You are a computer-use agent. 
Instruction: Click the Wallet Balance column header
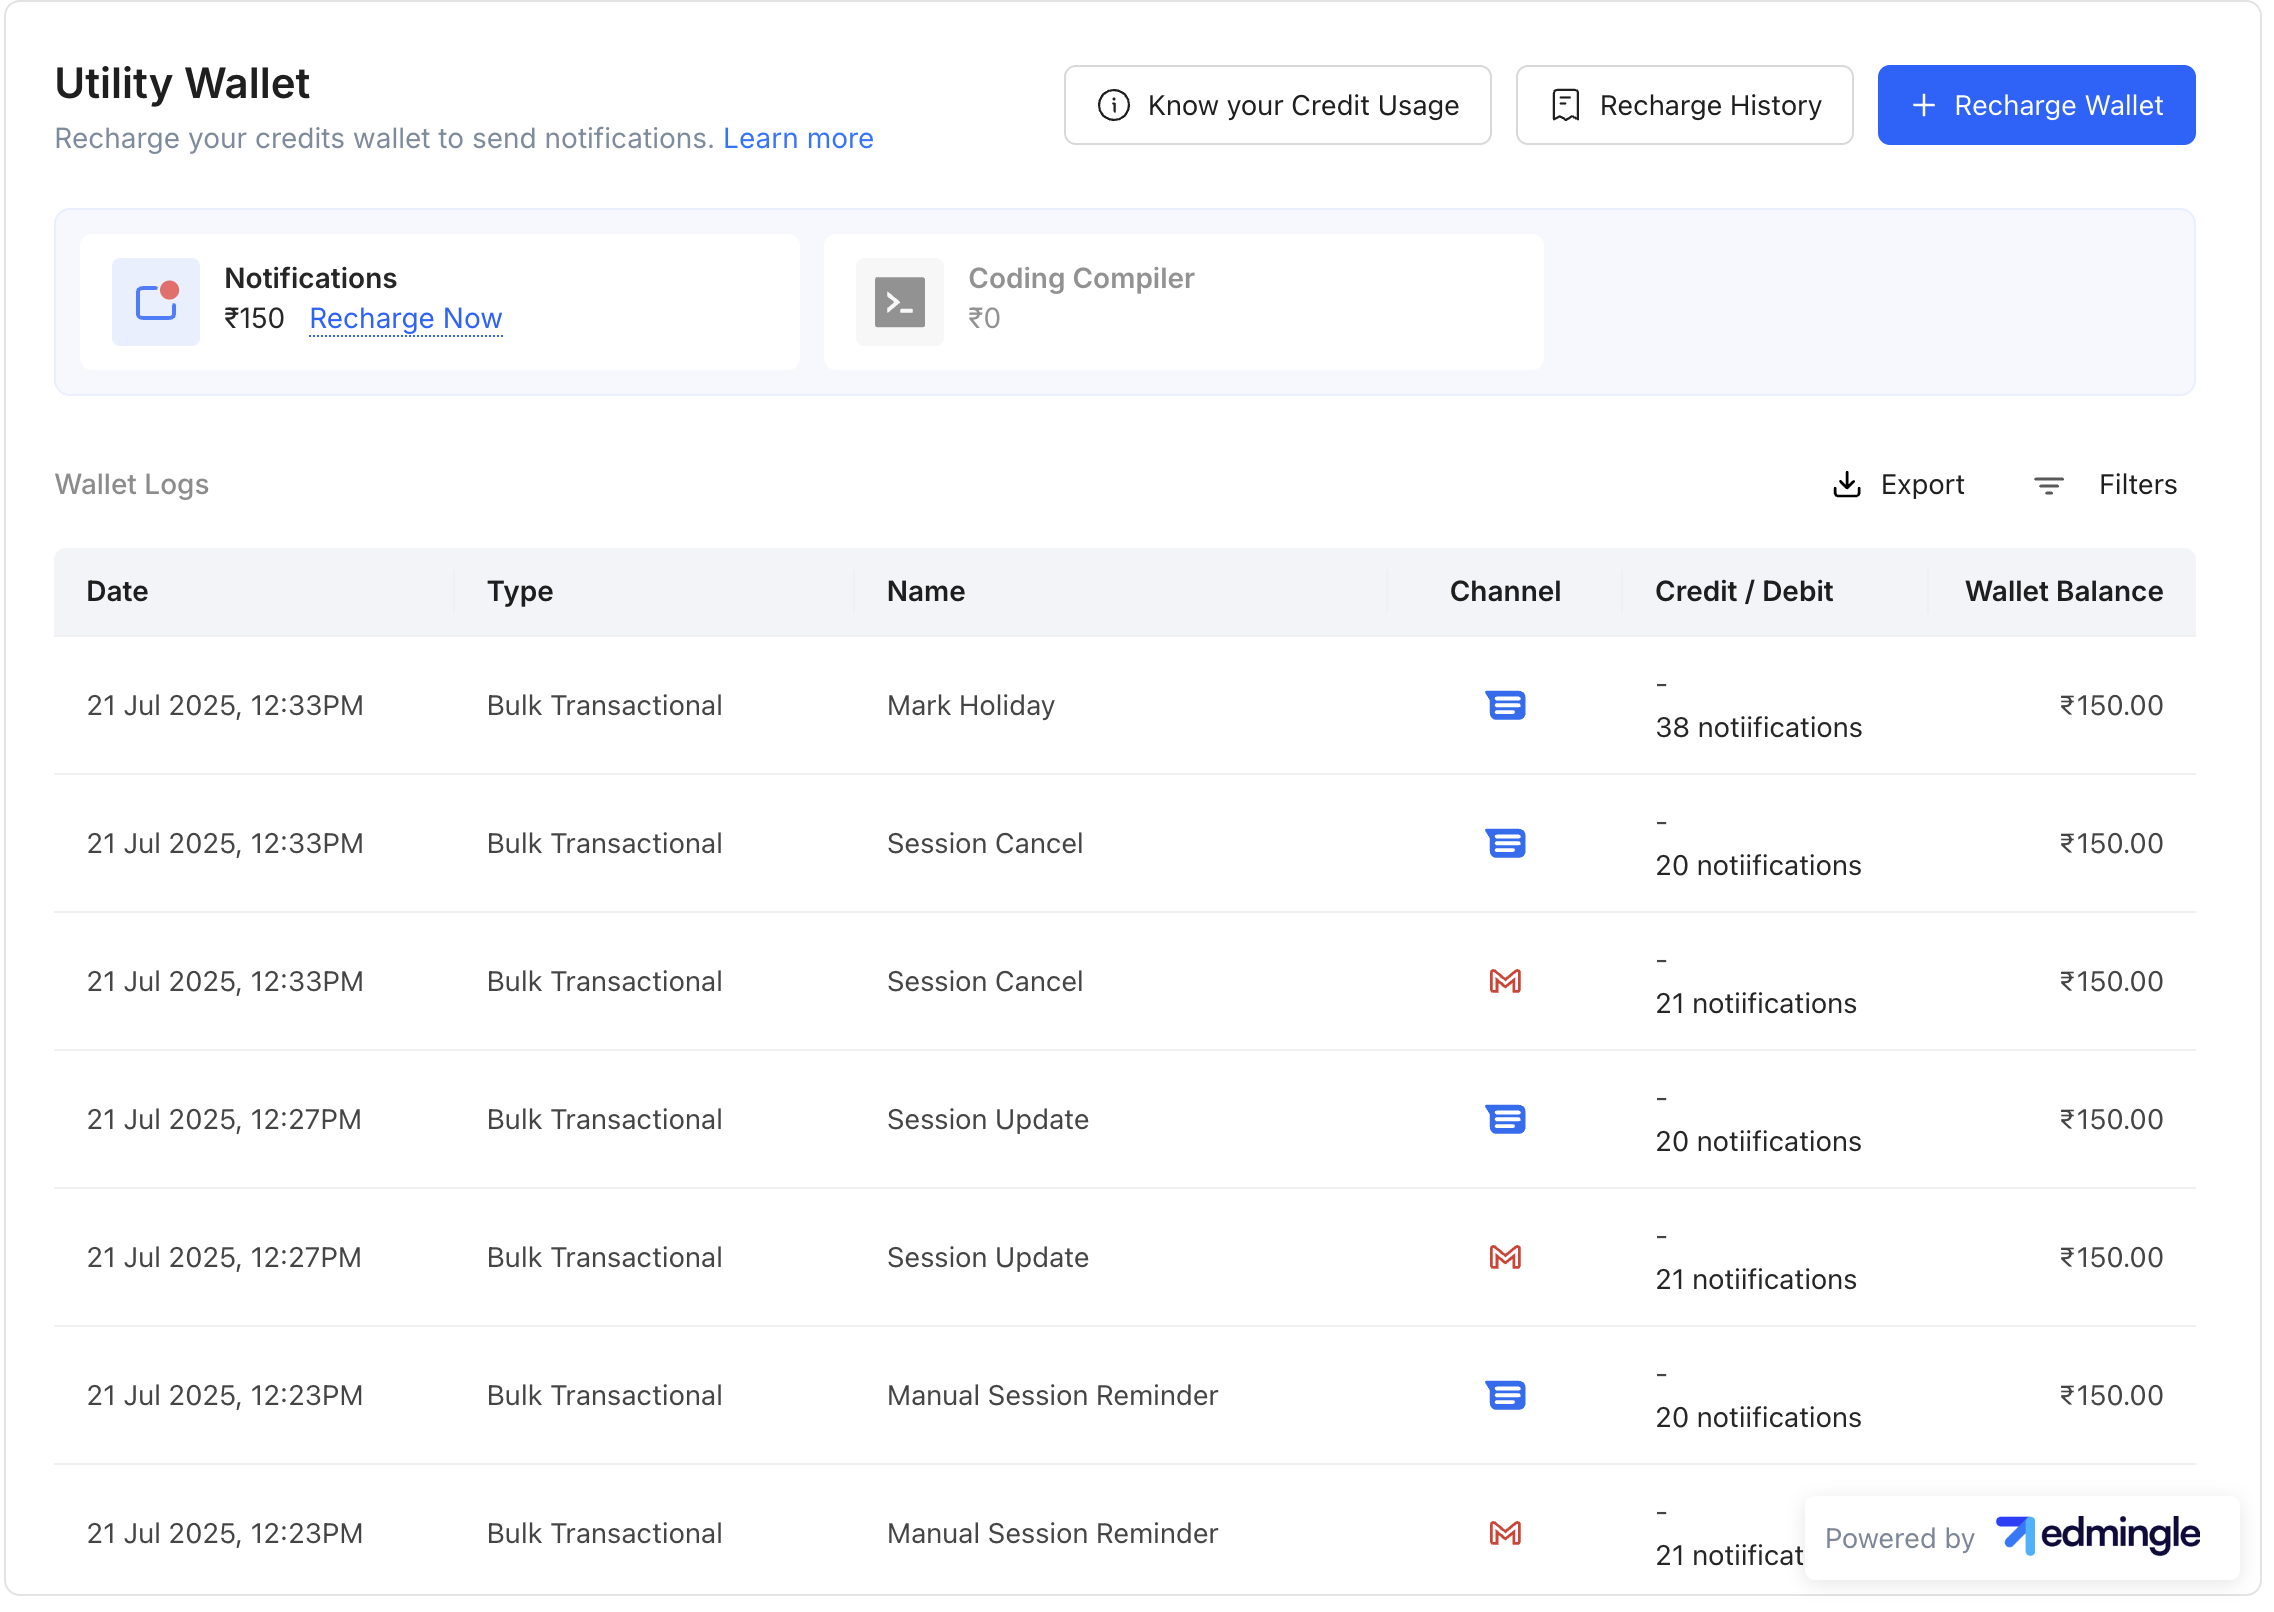pos(2064,591)
